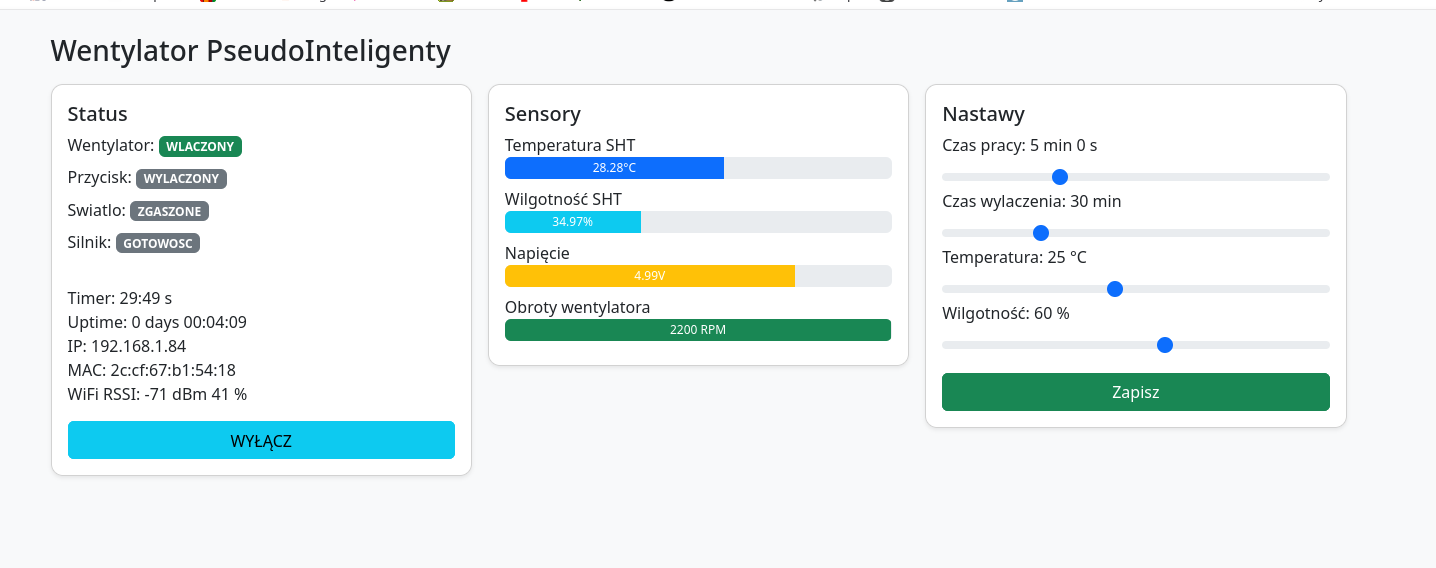1436x568 pixels.
Task: Click the WYŁĄCZ button
Action: [x=261, y=440]
